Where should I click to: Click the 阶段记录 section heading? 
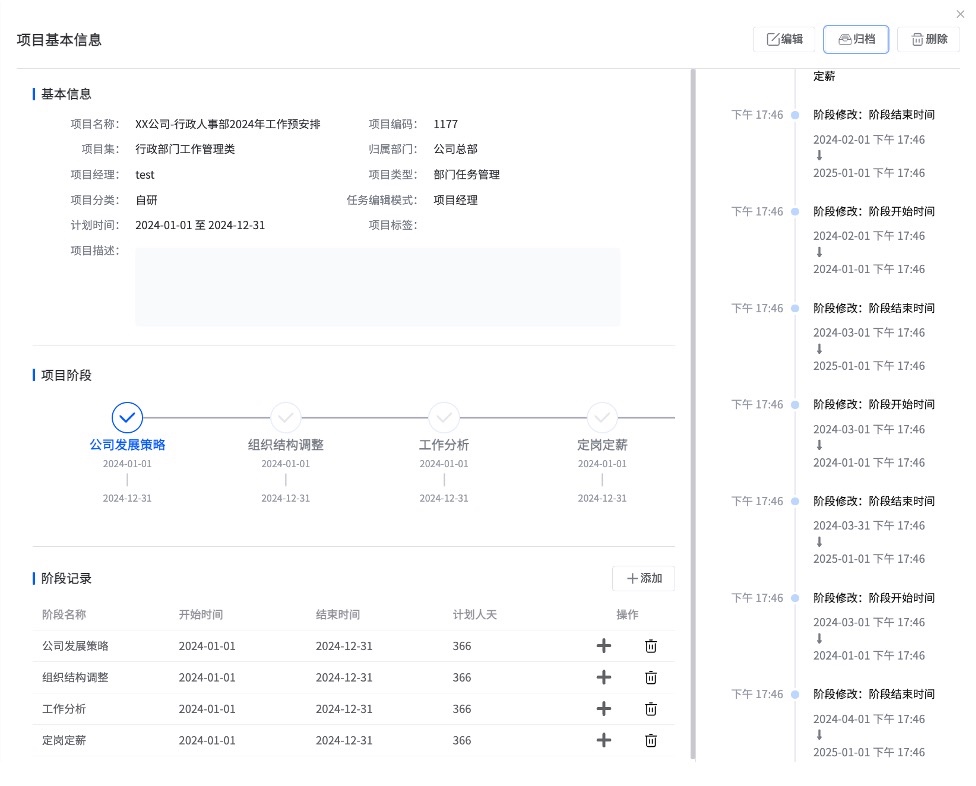click(66, 578)
